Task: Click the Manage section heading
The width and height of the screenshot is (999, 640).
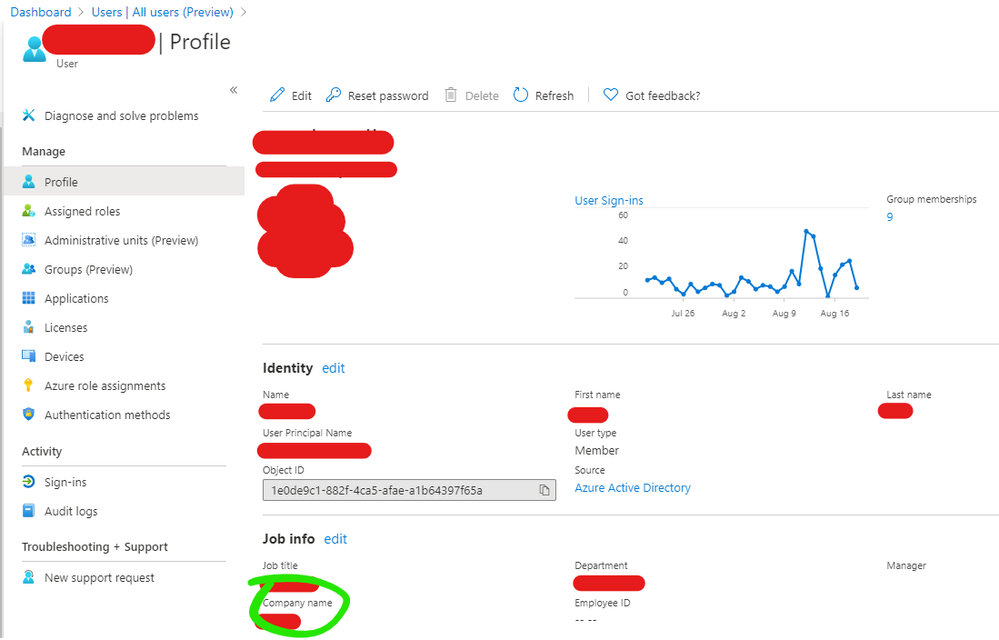Action: coord(43,152)
